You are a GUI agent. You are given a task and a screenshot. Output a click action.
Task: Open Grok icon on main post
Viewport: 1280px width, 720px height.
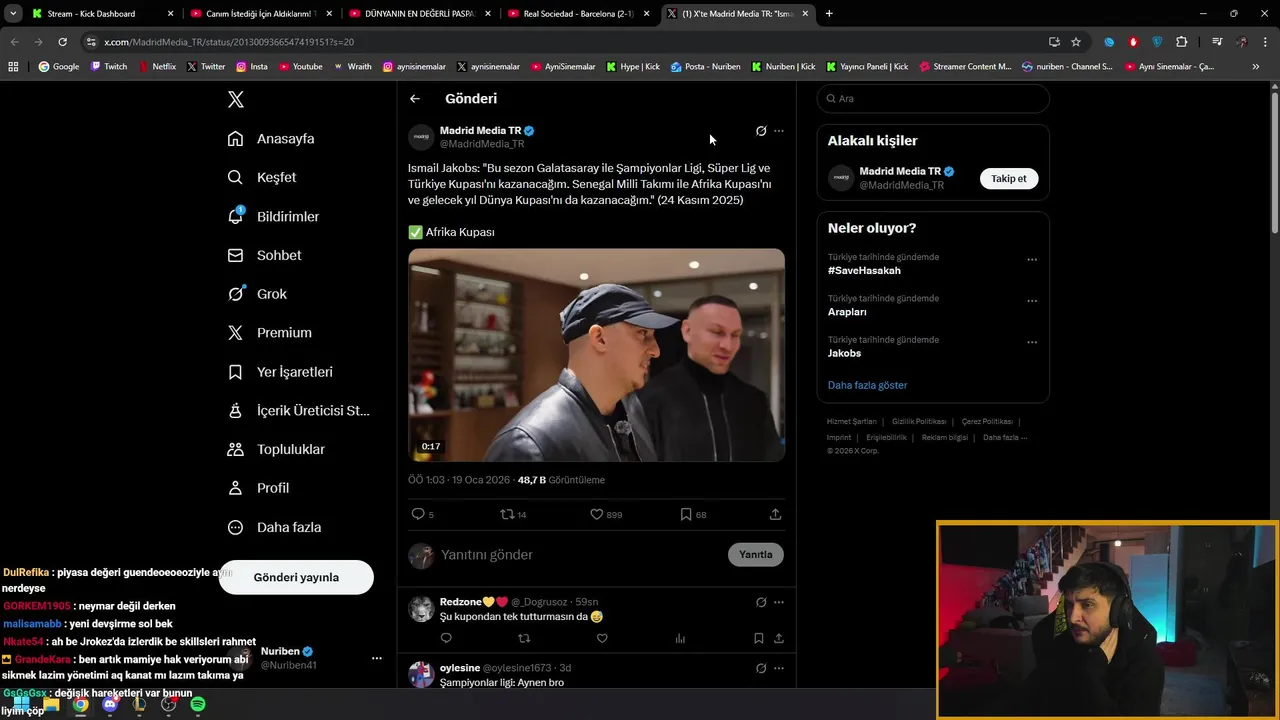pos(761,131)
